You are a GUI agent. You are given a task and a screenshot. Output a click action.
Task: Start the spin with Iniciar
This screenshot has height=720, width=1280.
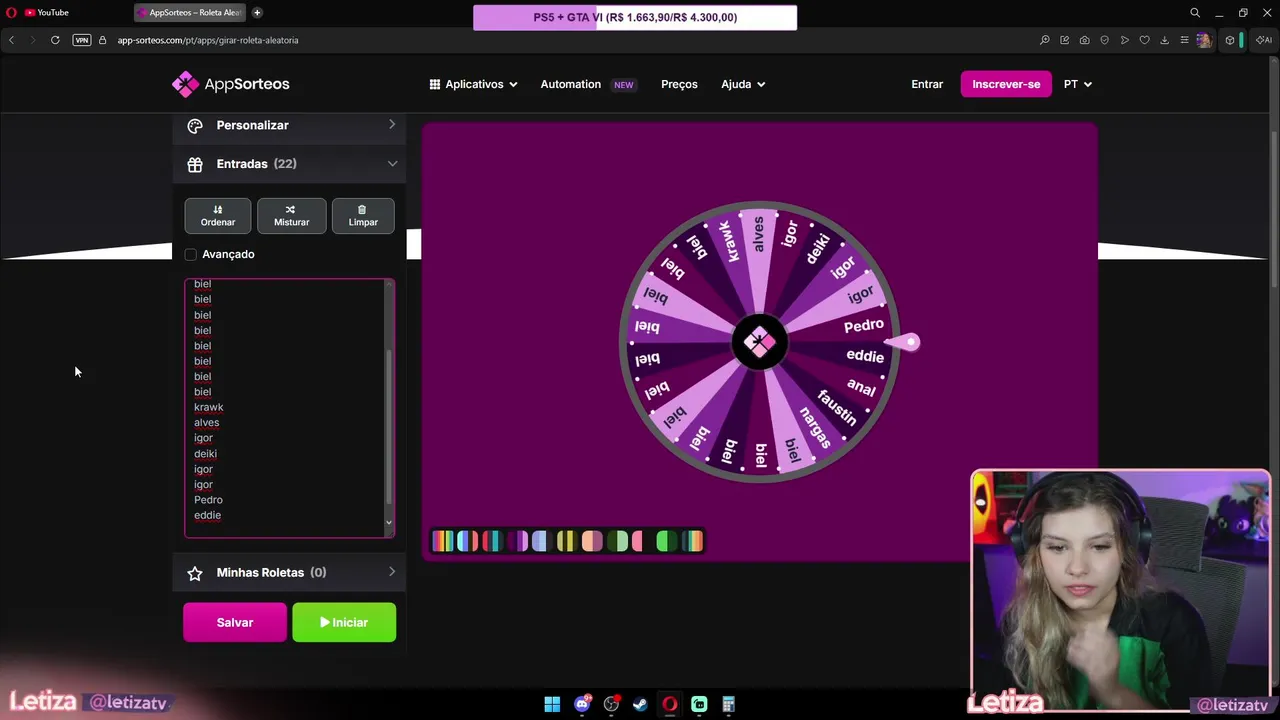tap(344, 622)
